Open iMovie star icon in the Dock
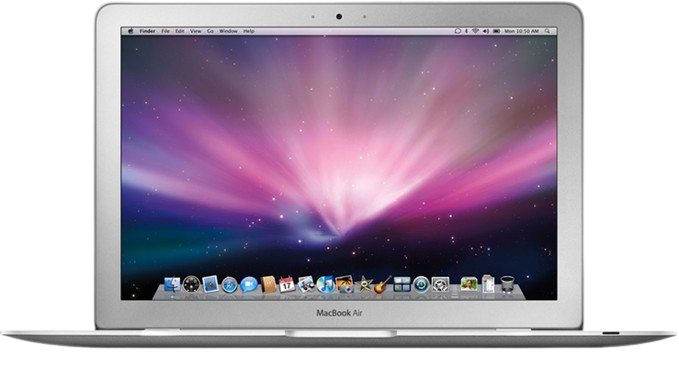 click(364, 284)
